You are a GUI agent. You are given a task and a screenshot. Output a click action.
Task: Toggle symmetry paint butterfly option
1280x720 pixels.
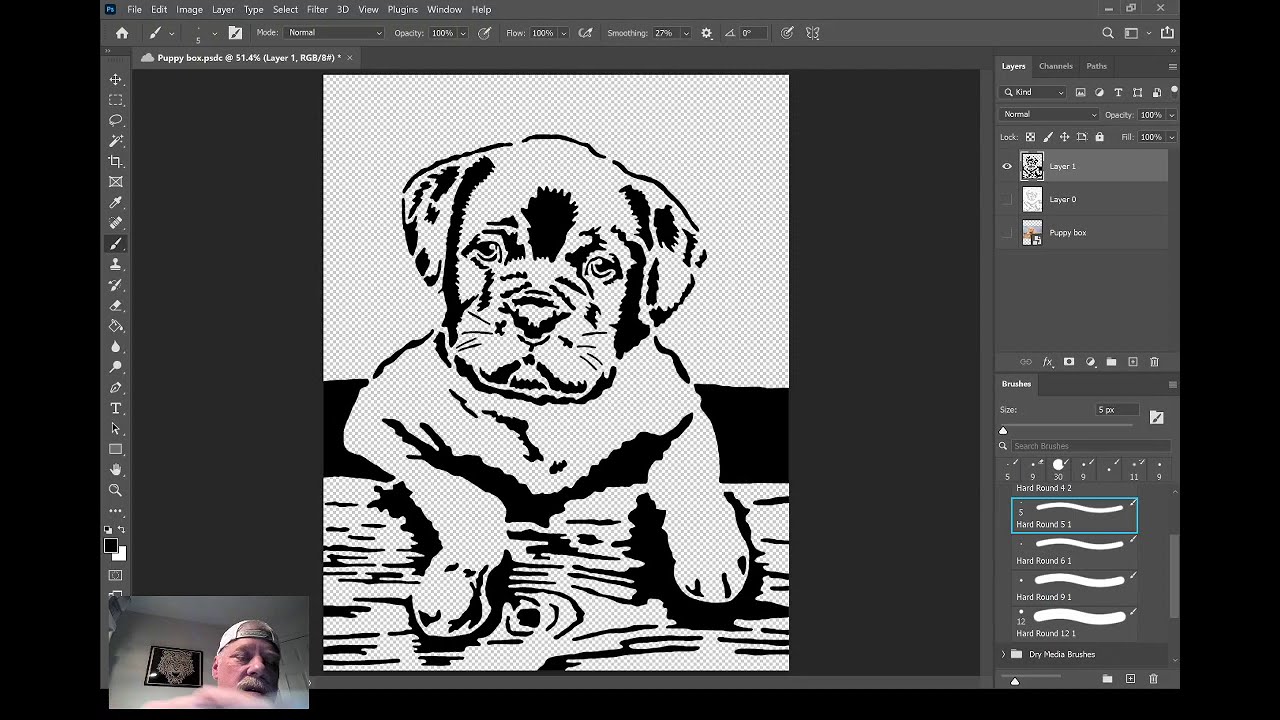(813, 33)
